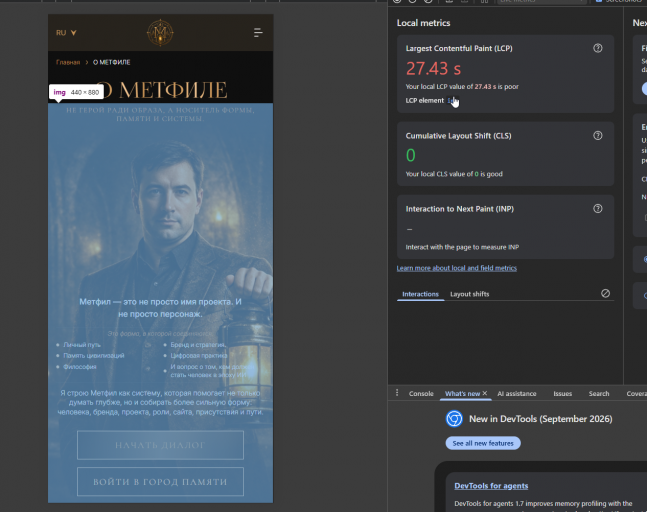
Task: Click the LCP element img link
Action: pyautogui.click(x=451, y=100)
